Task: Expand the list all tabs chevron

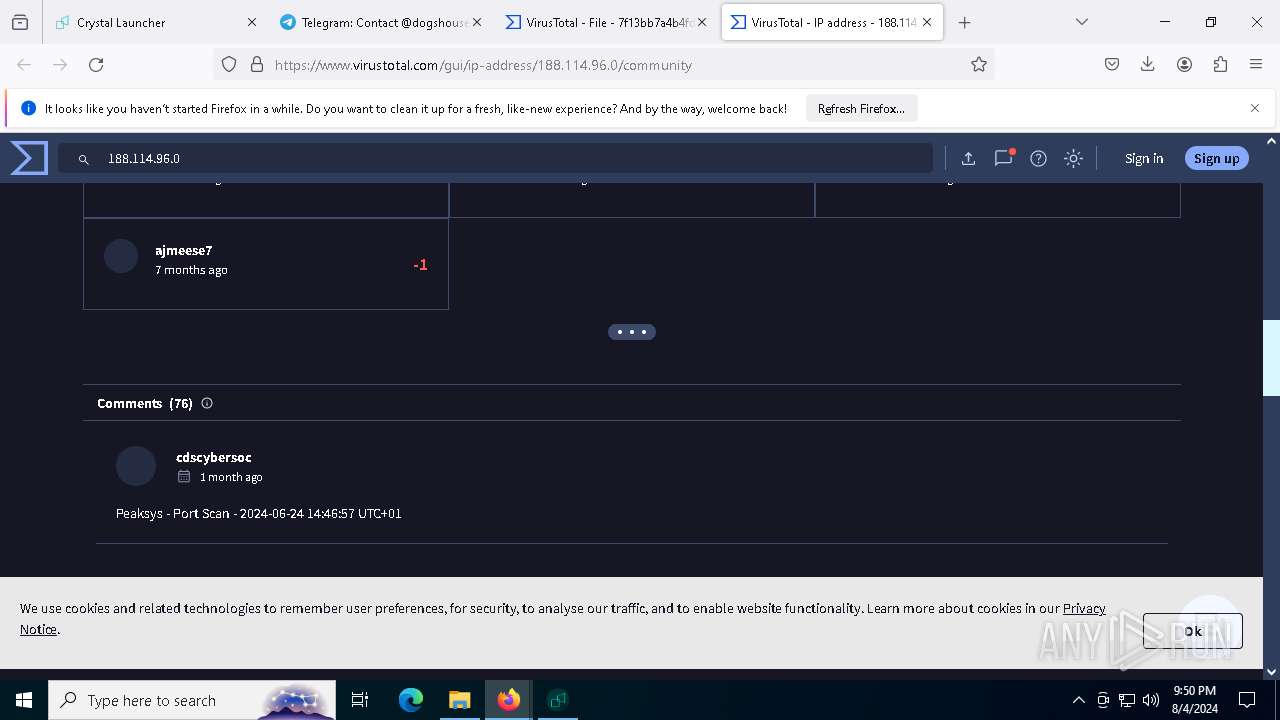Action: (1081, 22)
